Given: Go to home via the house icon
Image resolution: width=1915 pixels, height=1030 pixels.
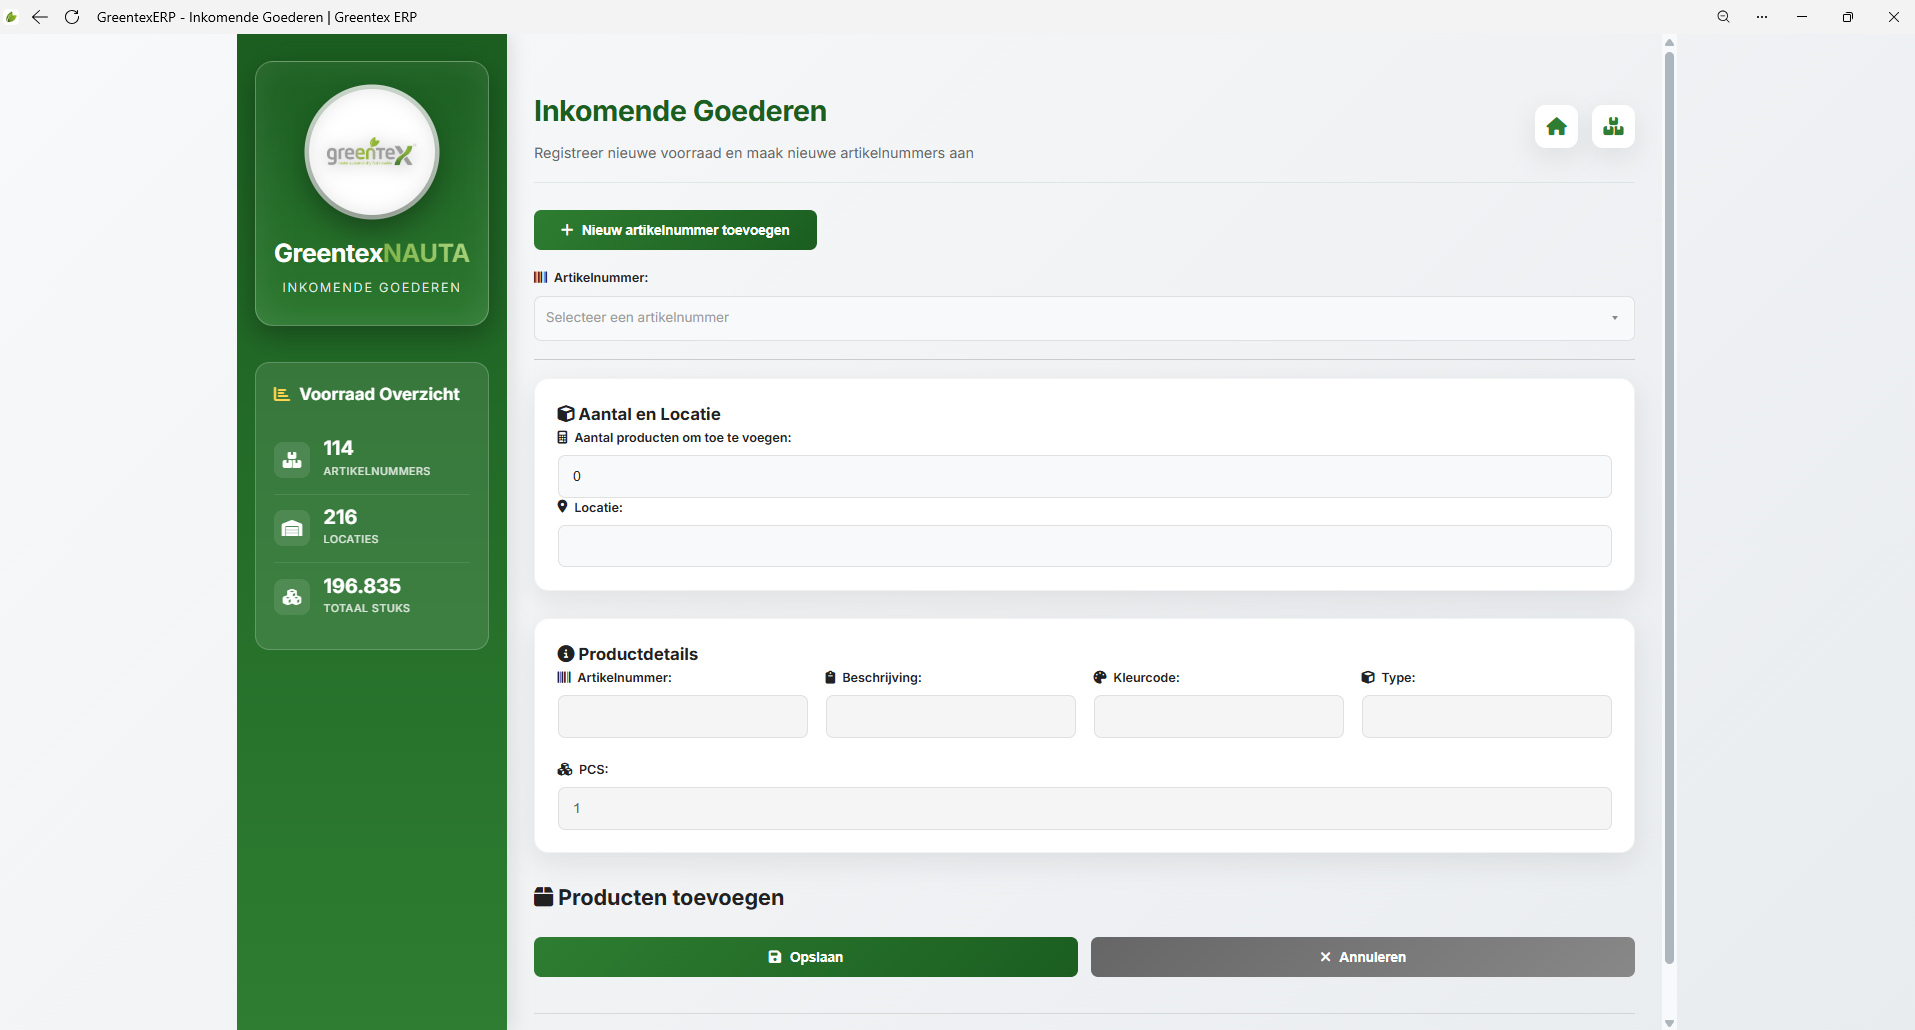Looking at the screenshot, I should pos(1556,127).
